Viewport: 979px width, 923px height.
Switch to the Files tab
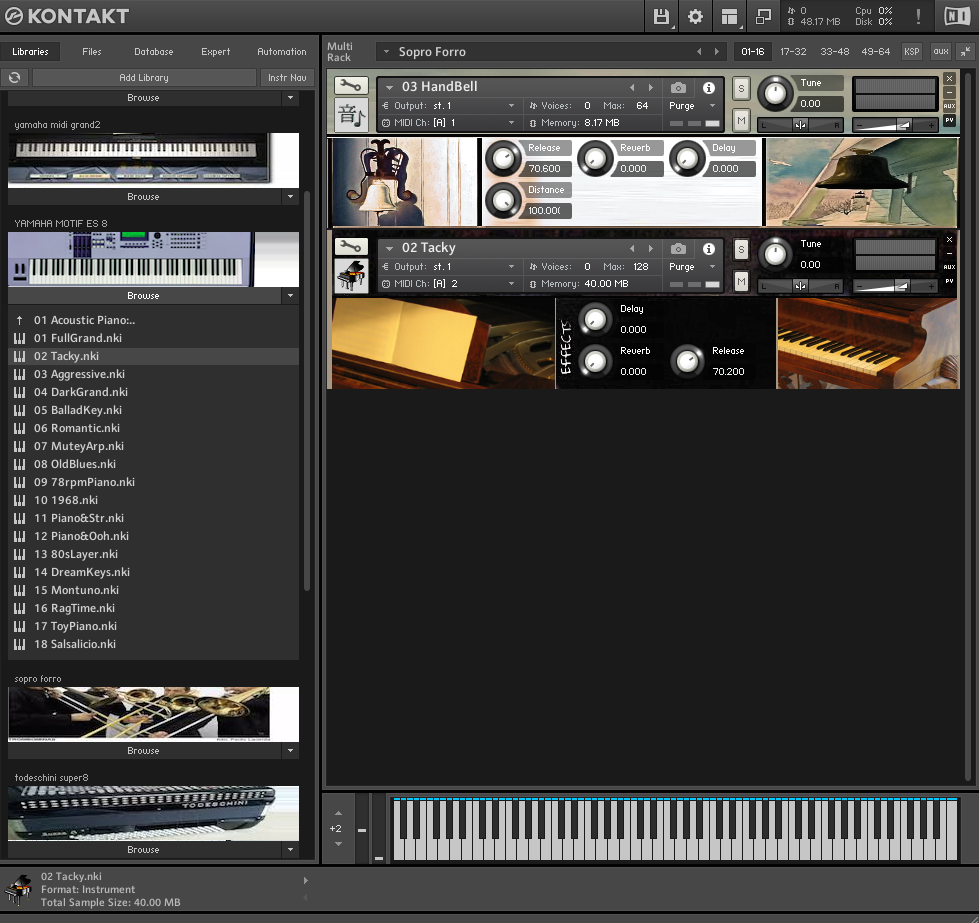[92, 52]
